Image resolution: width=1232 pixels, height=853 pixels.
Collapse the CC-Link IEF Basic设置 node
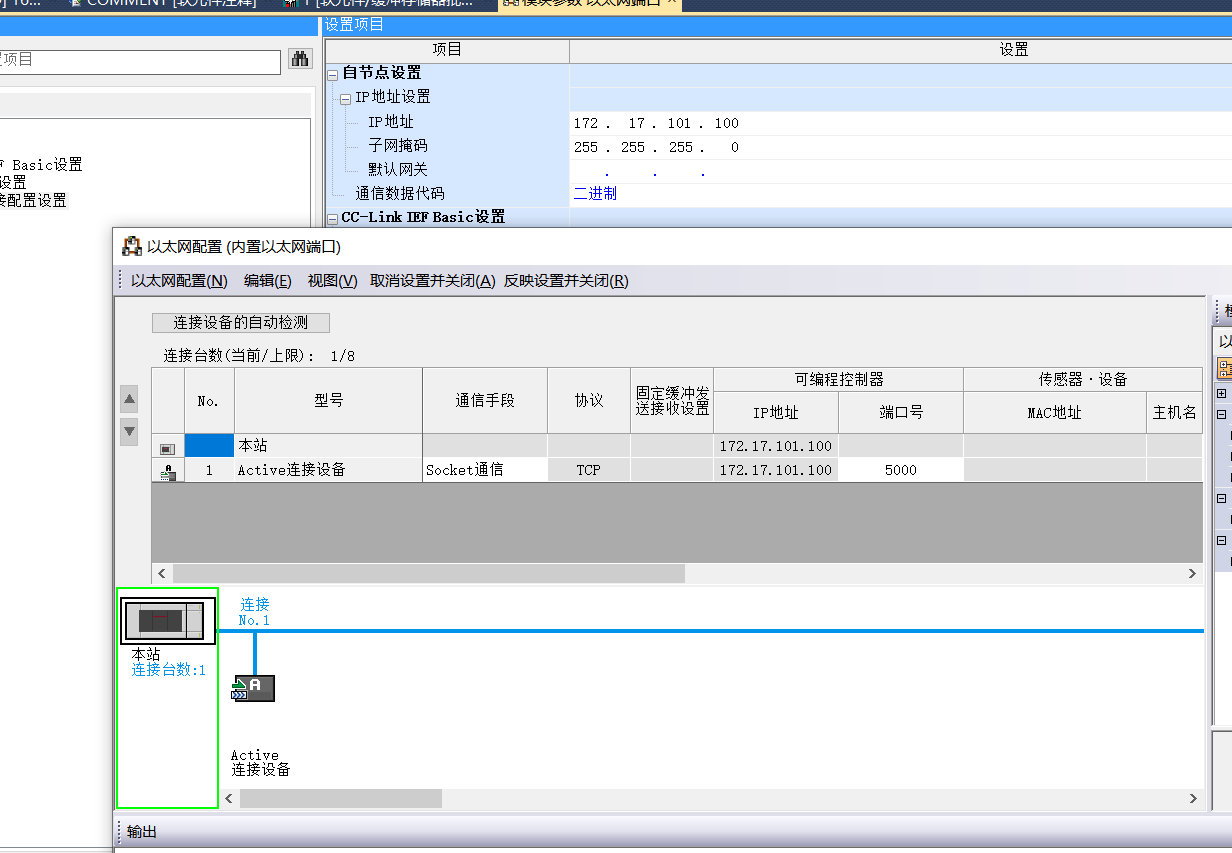click(333, 218)
